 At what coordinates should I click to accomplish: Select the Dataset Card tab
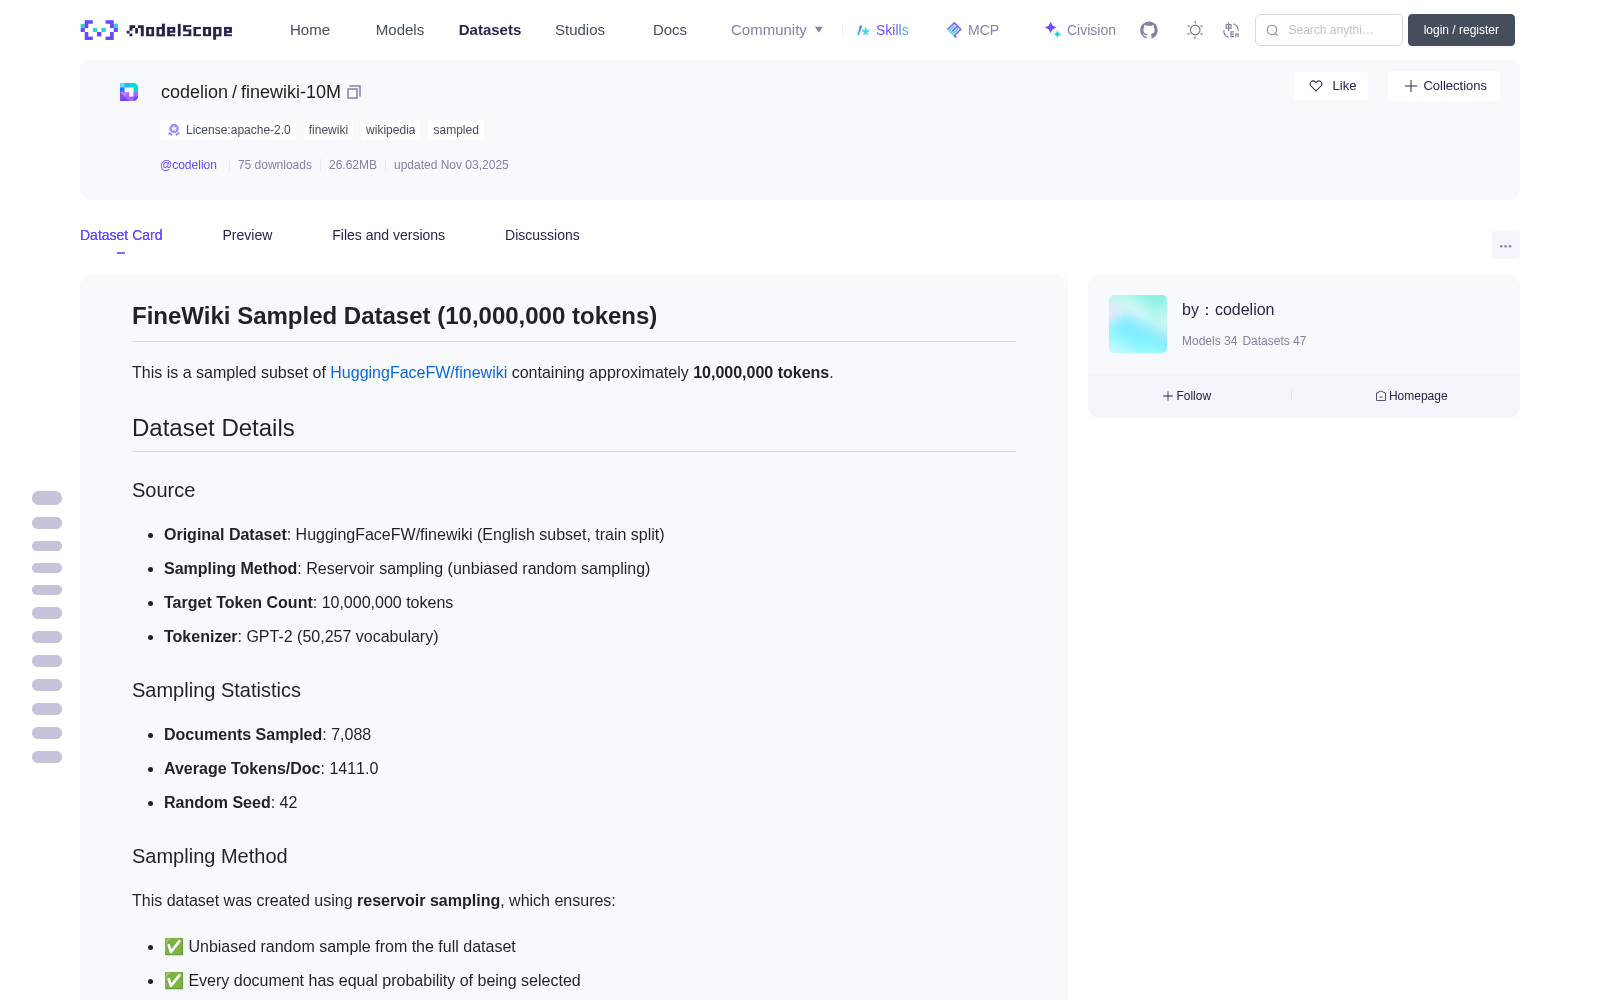(x=121, y=235)
